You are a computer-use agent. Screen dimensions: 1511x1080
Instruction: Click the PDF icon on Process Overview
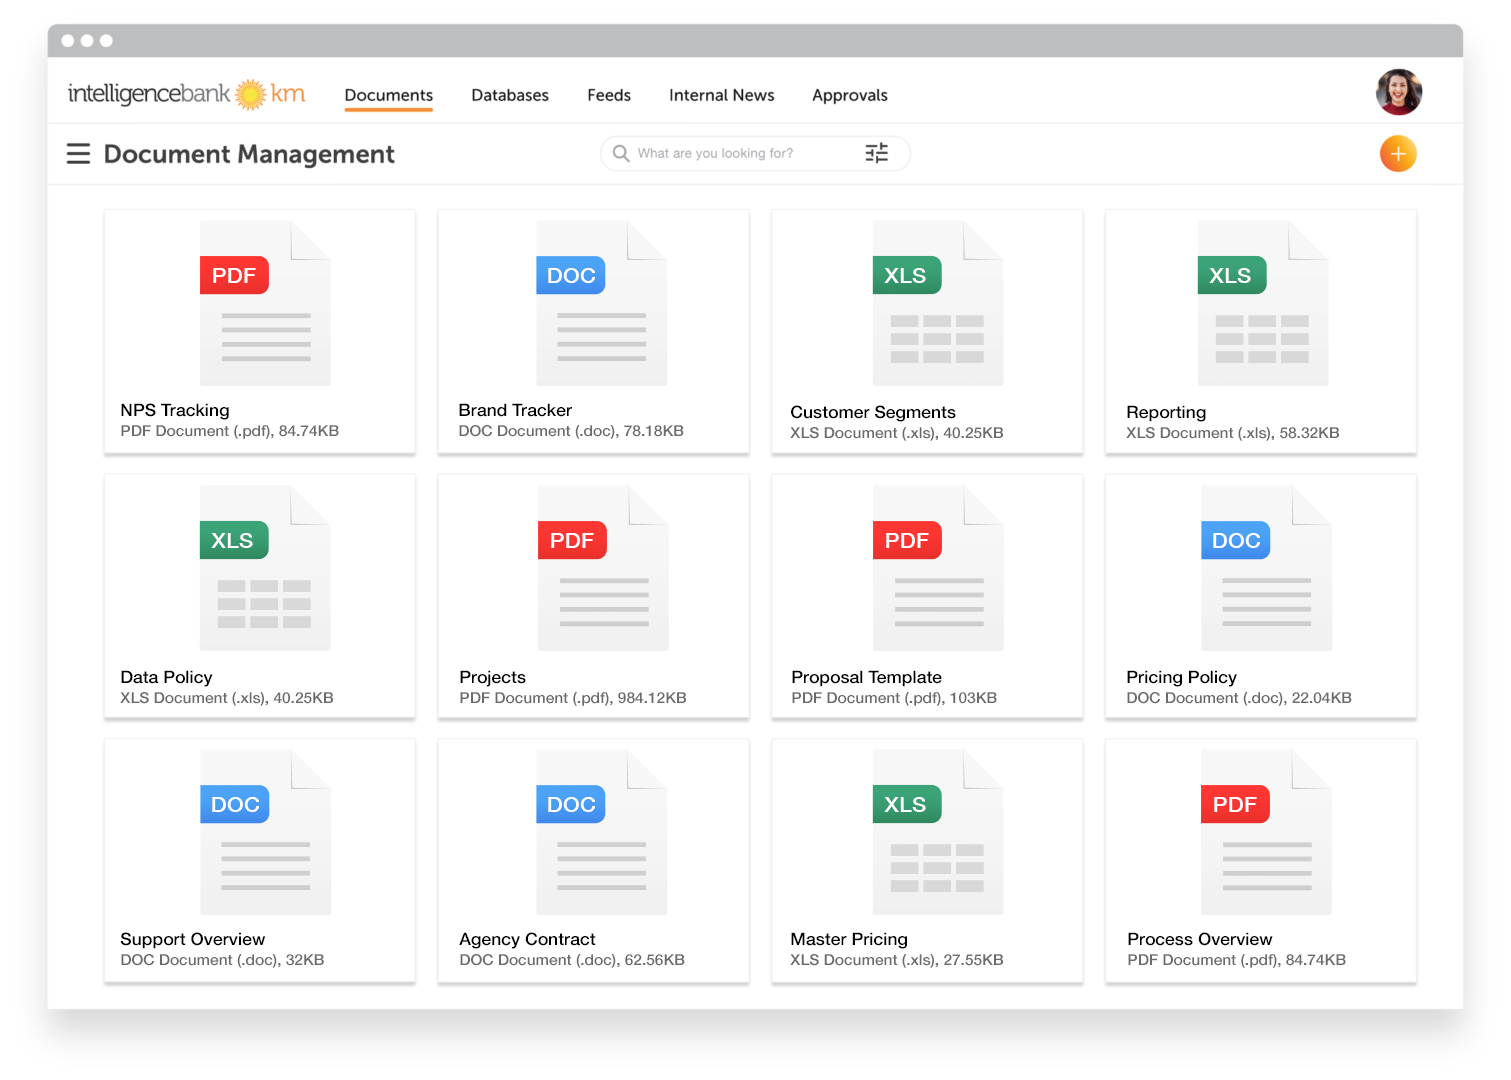[x=1235, y=803]
